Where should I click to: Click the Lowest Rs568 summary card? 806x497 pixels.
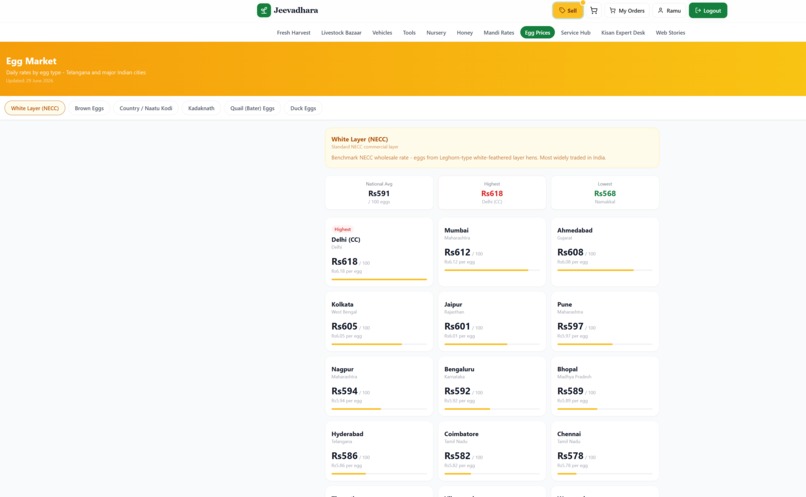[605, 193]
